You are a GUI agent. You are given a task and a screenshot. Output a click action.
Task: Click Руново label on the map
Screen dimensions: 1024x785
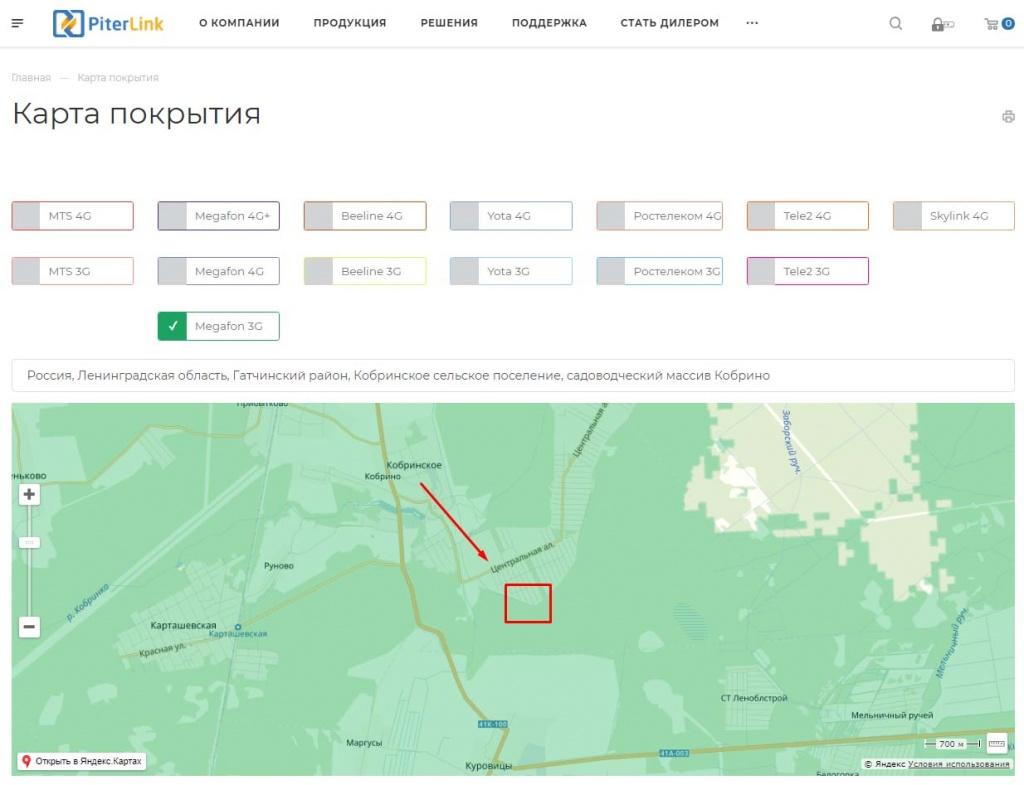[x=279, y=566]
